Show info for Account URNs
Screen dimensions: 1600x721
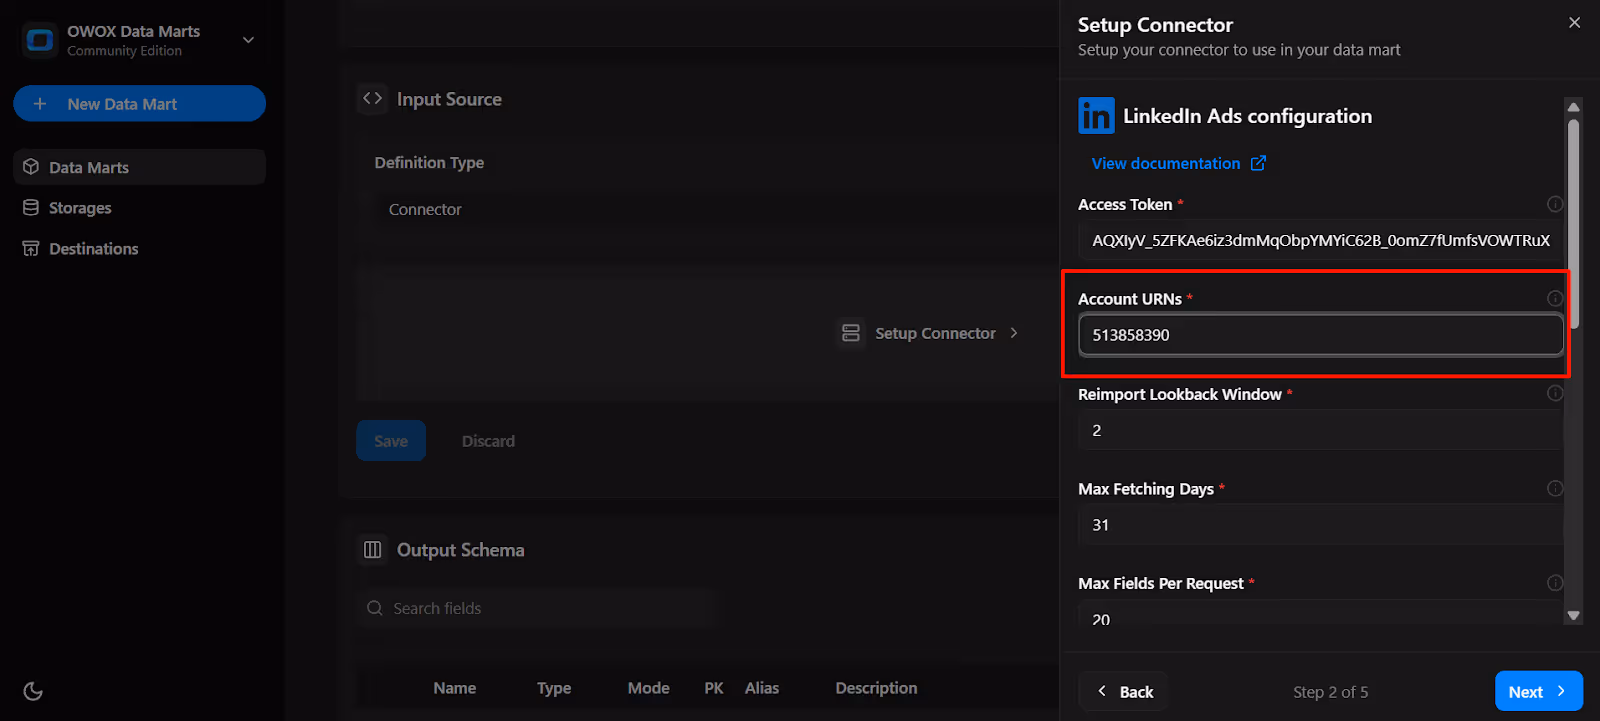click(x=1555, y=298)
